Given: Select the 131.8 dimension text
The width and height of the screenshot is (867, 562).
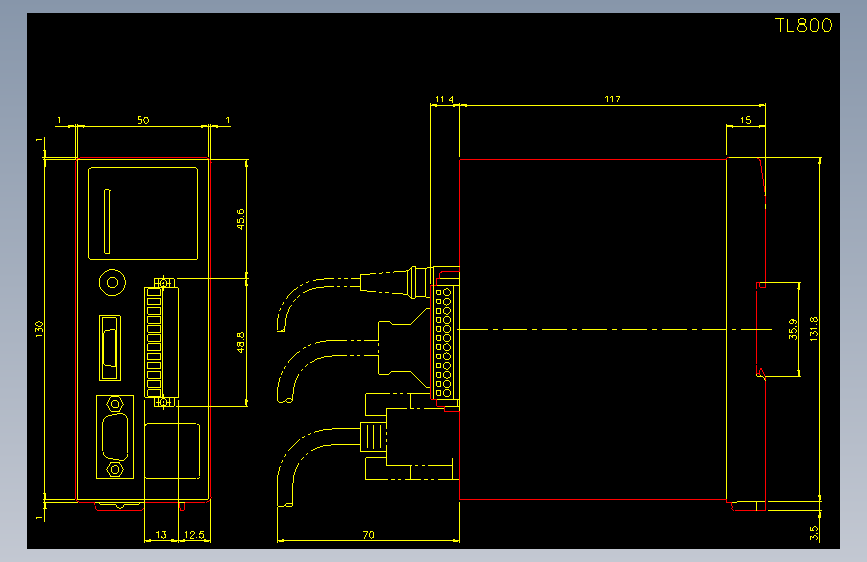Looking at the screenshot, I should (813, 329).
